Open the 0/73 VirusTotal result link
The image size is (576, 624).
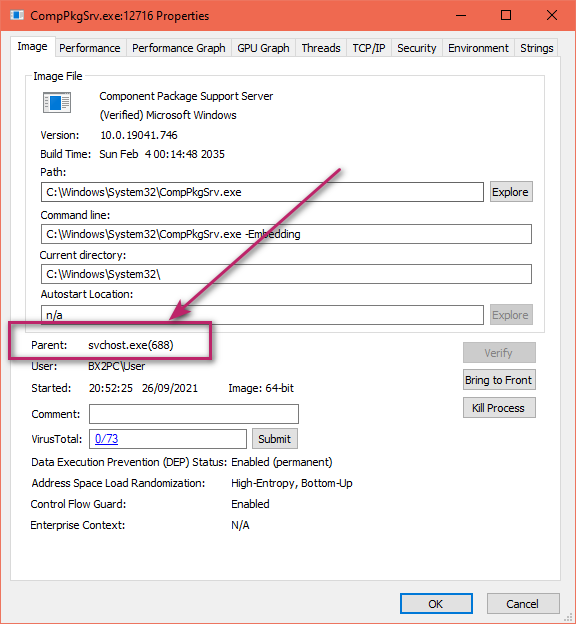tap(107, 439)
